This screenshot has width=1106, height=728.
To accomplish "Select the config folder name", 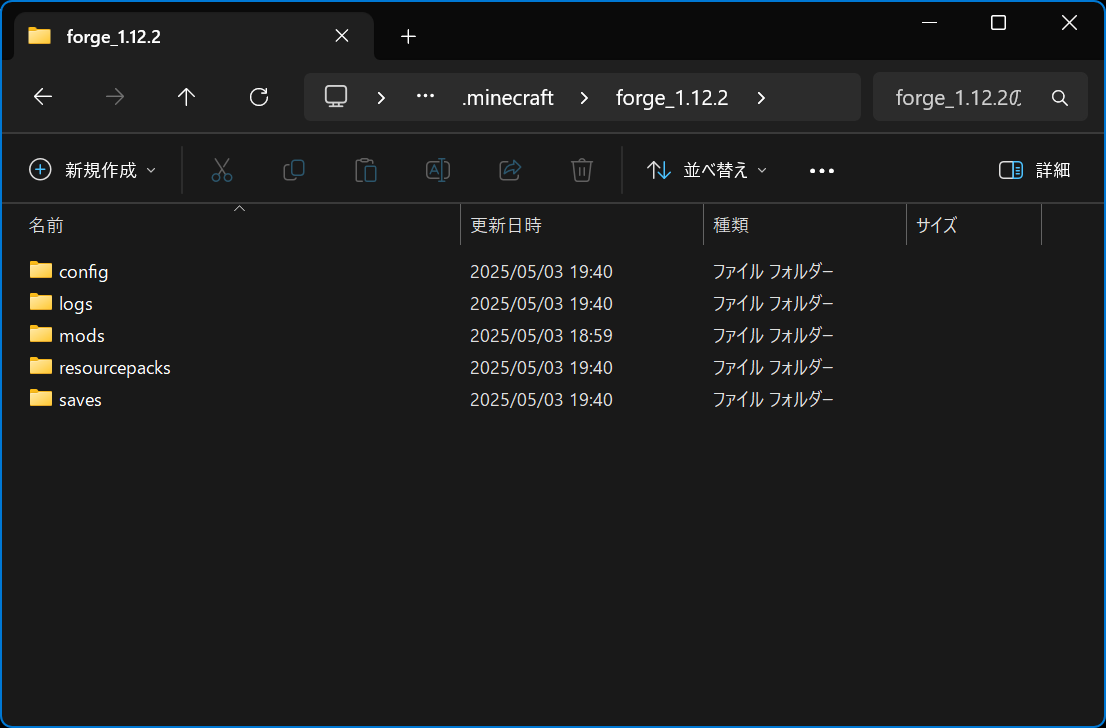I will click(x=83, y=272).
